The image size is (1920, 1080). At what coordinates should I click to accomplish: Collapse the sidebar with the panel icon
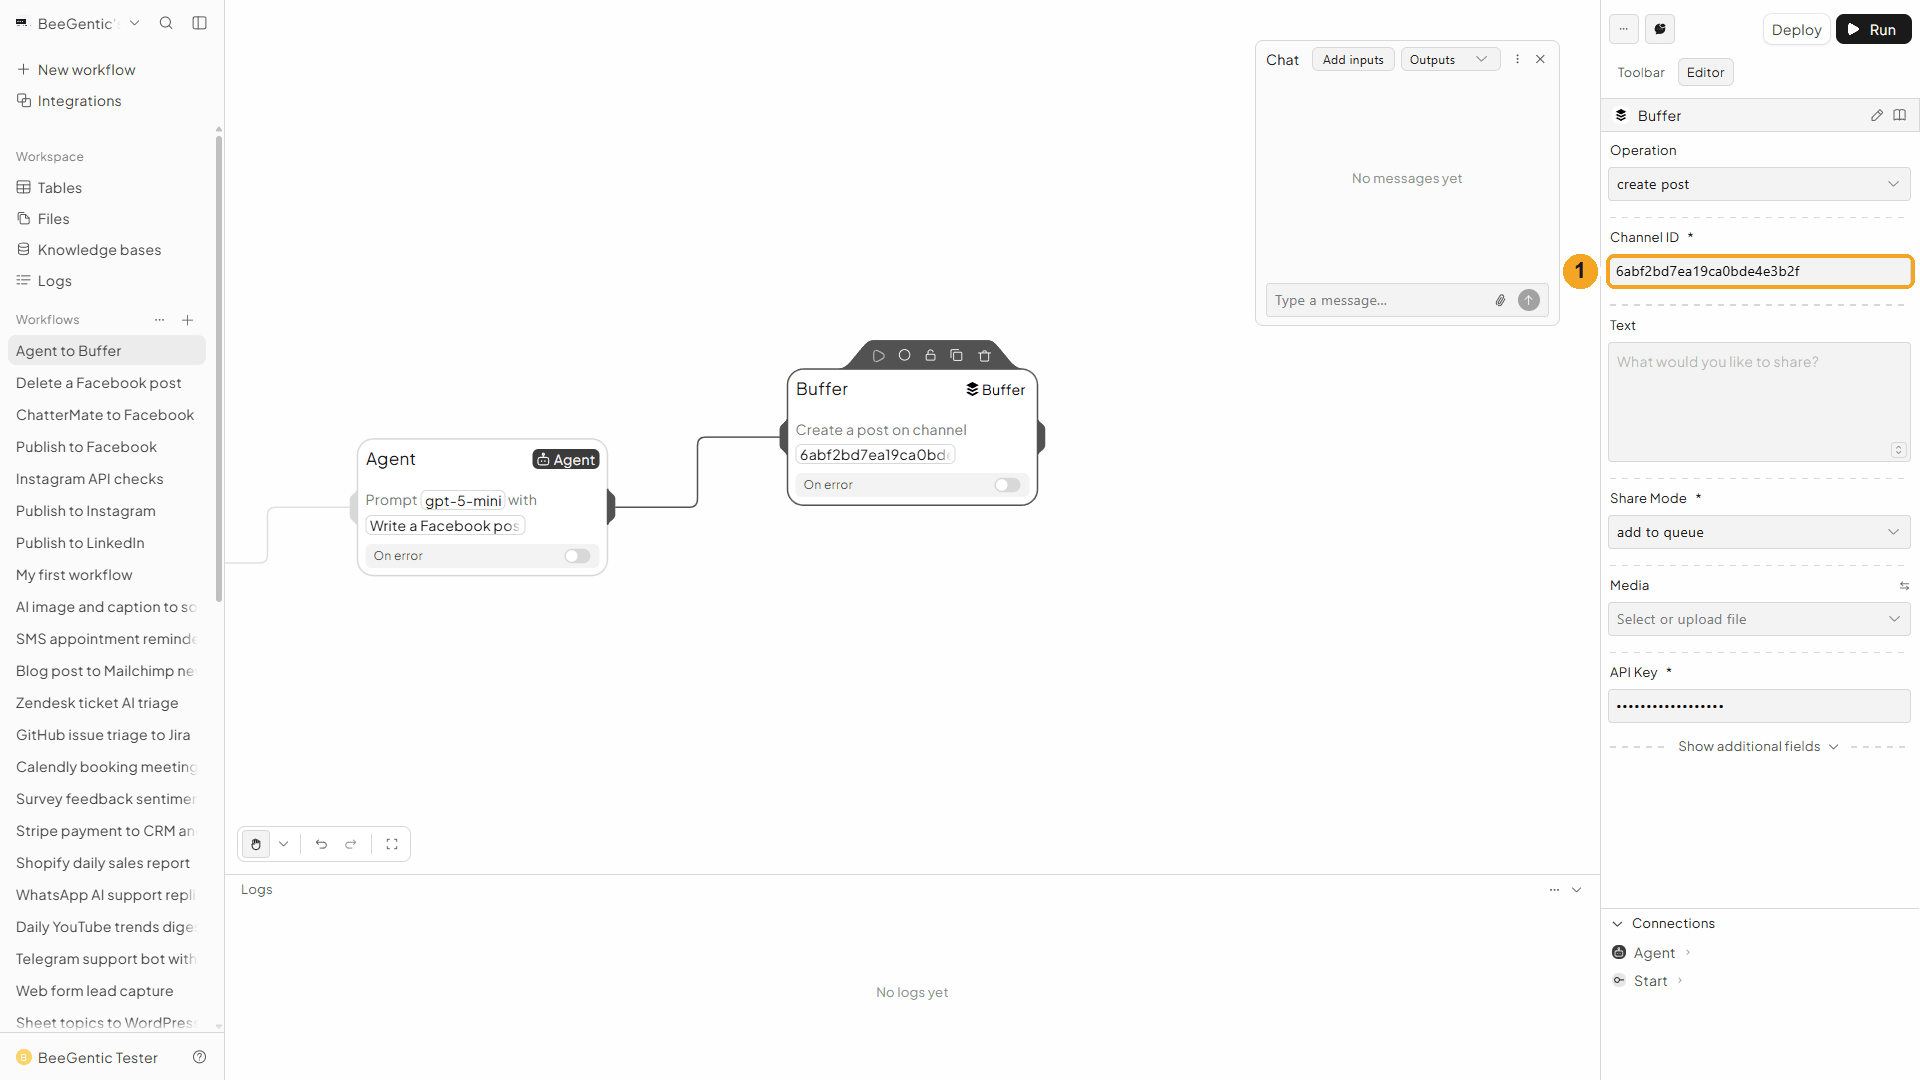click(200, 23)
